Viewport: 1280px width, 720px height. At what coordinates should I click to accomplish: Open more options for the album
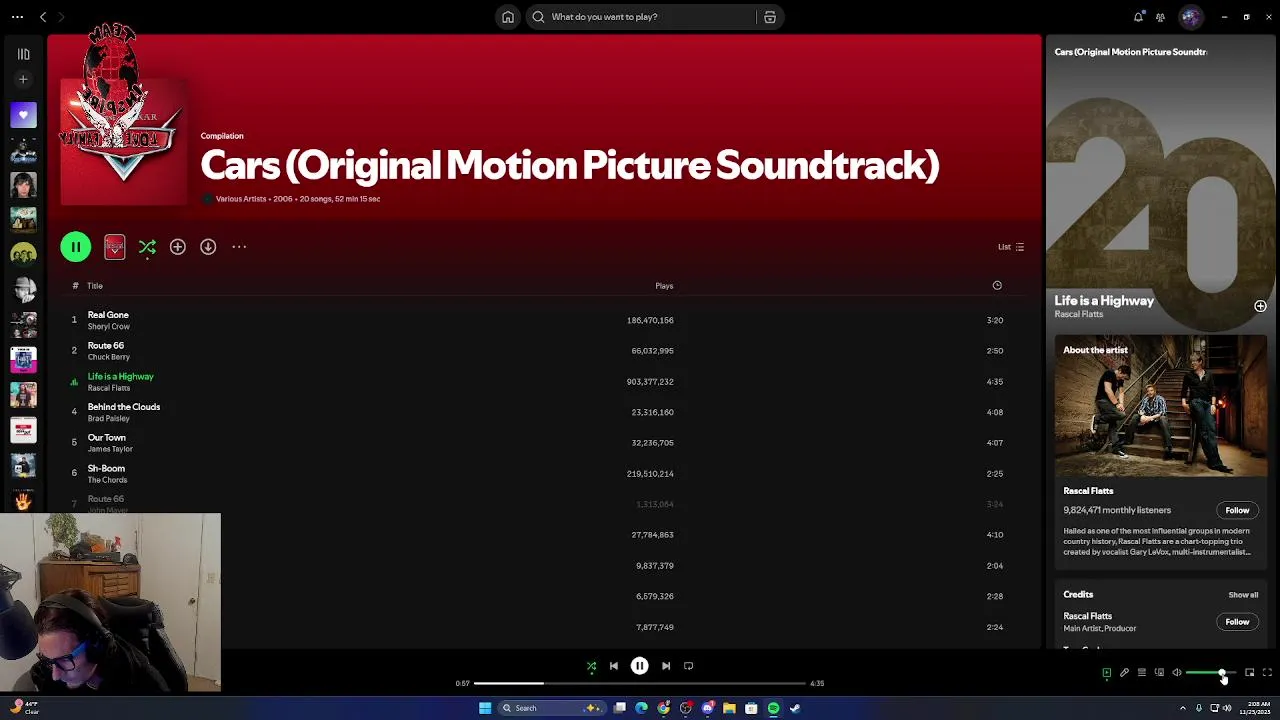point(239,247)
